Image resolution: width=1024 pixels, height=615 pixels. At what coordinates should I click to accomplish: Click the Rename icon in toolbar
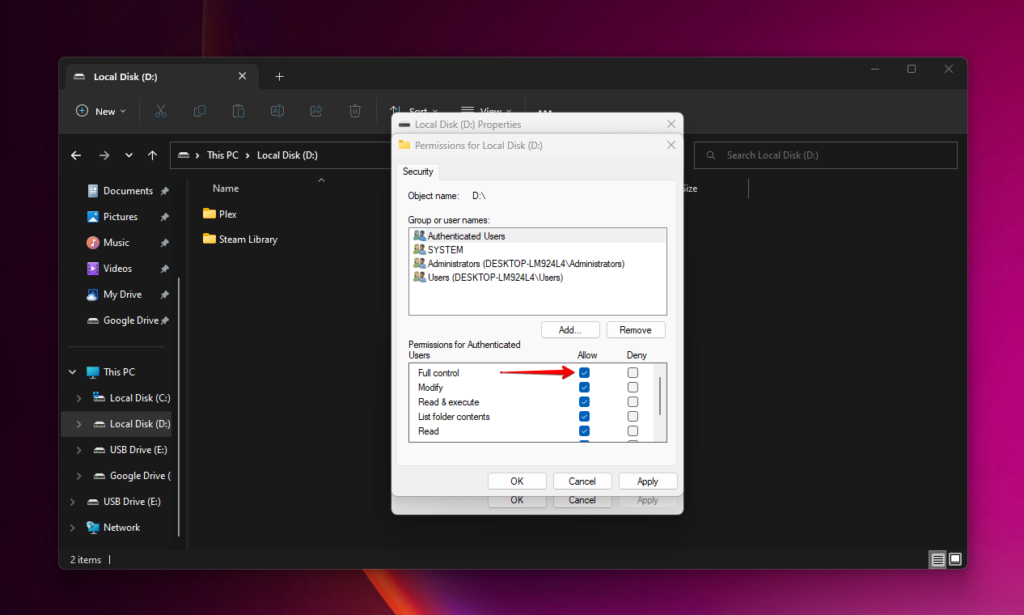(x=277, y=111)
